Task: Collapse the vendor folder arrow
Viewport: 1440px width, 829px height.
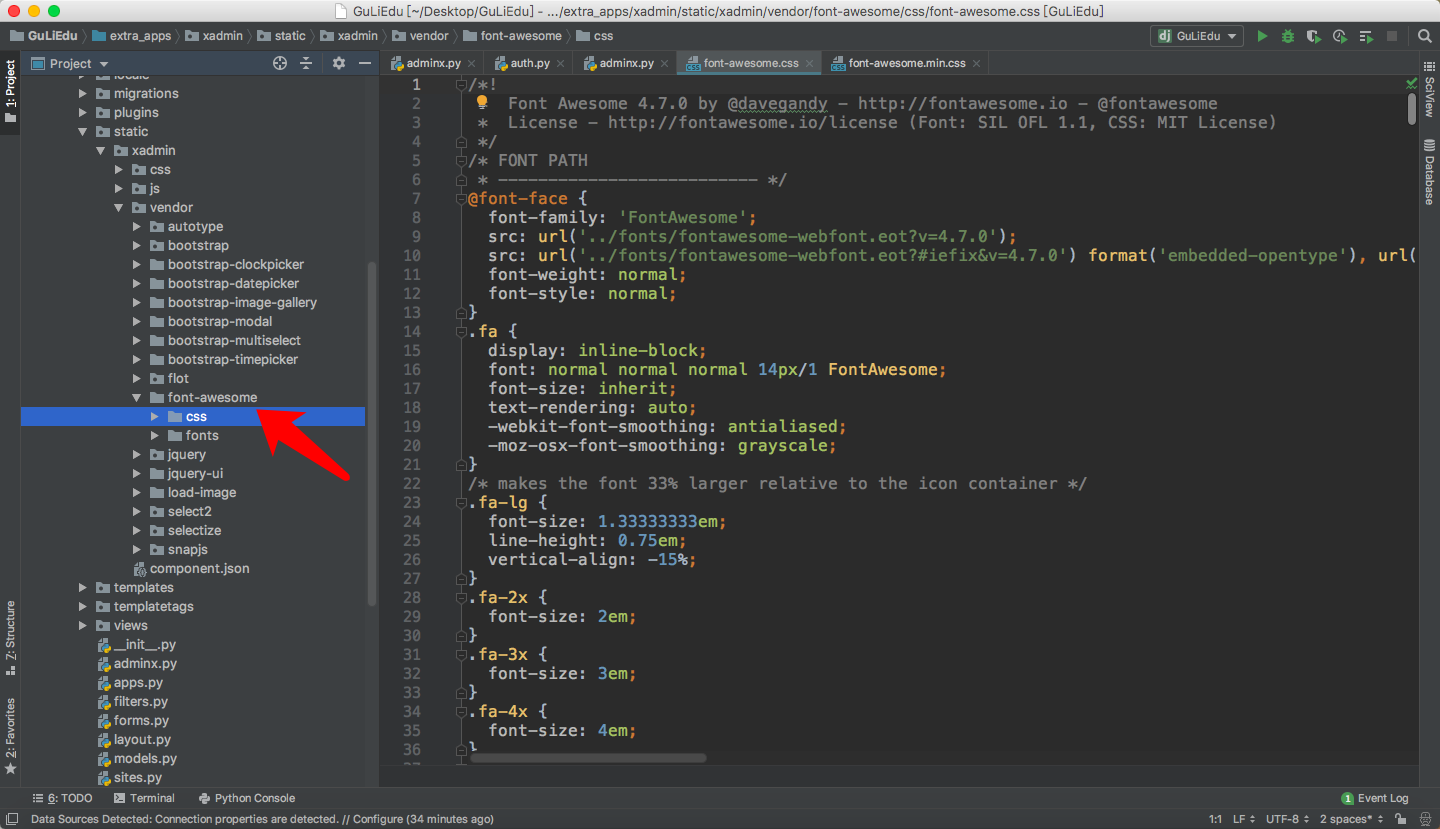Action: point(119,207)
